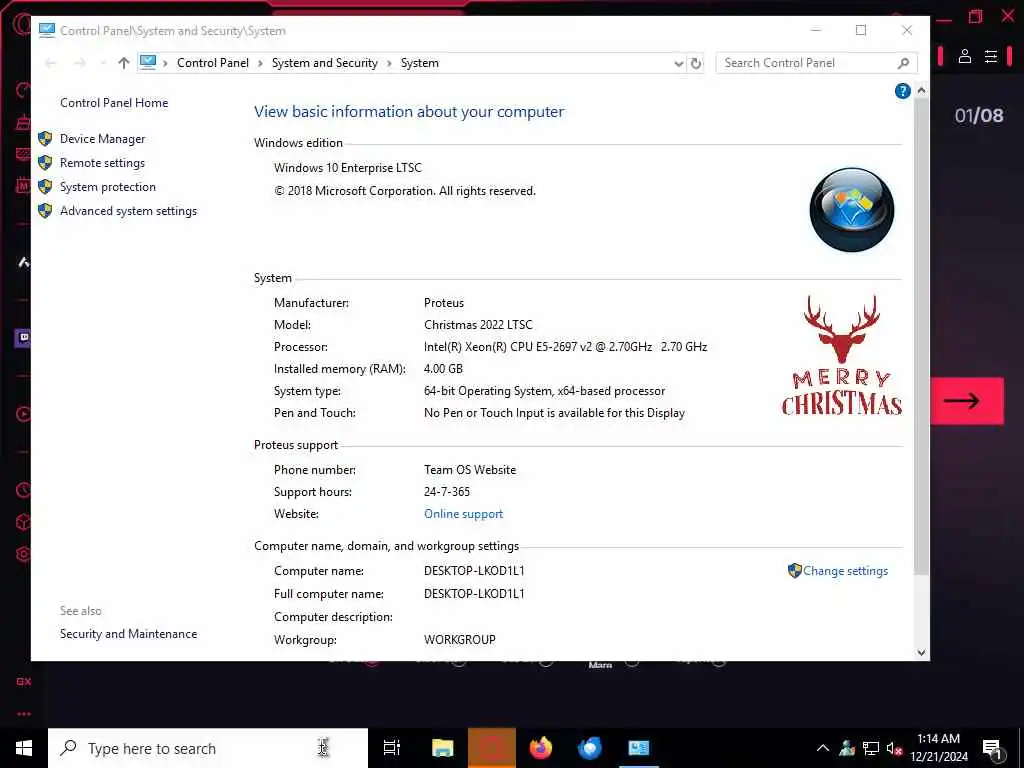
Task: Switch to Opera GX on the taskbar
Action: (x=492, y=748)
